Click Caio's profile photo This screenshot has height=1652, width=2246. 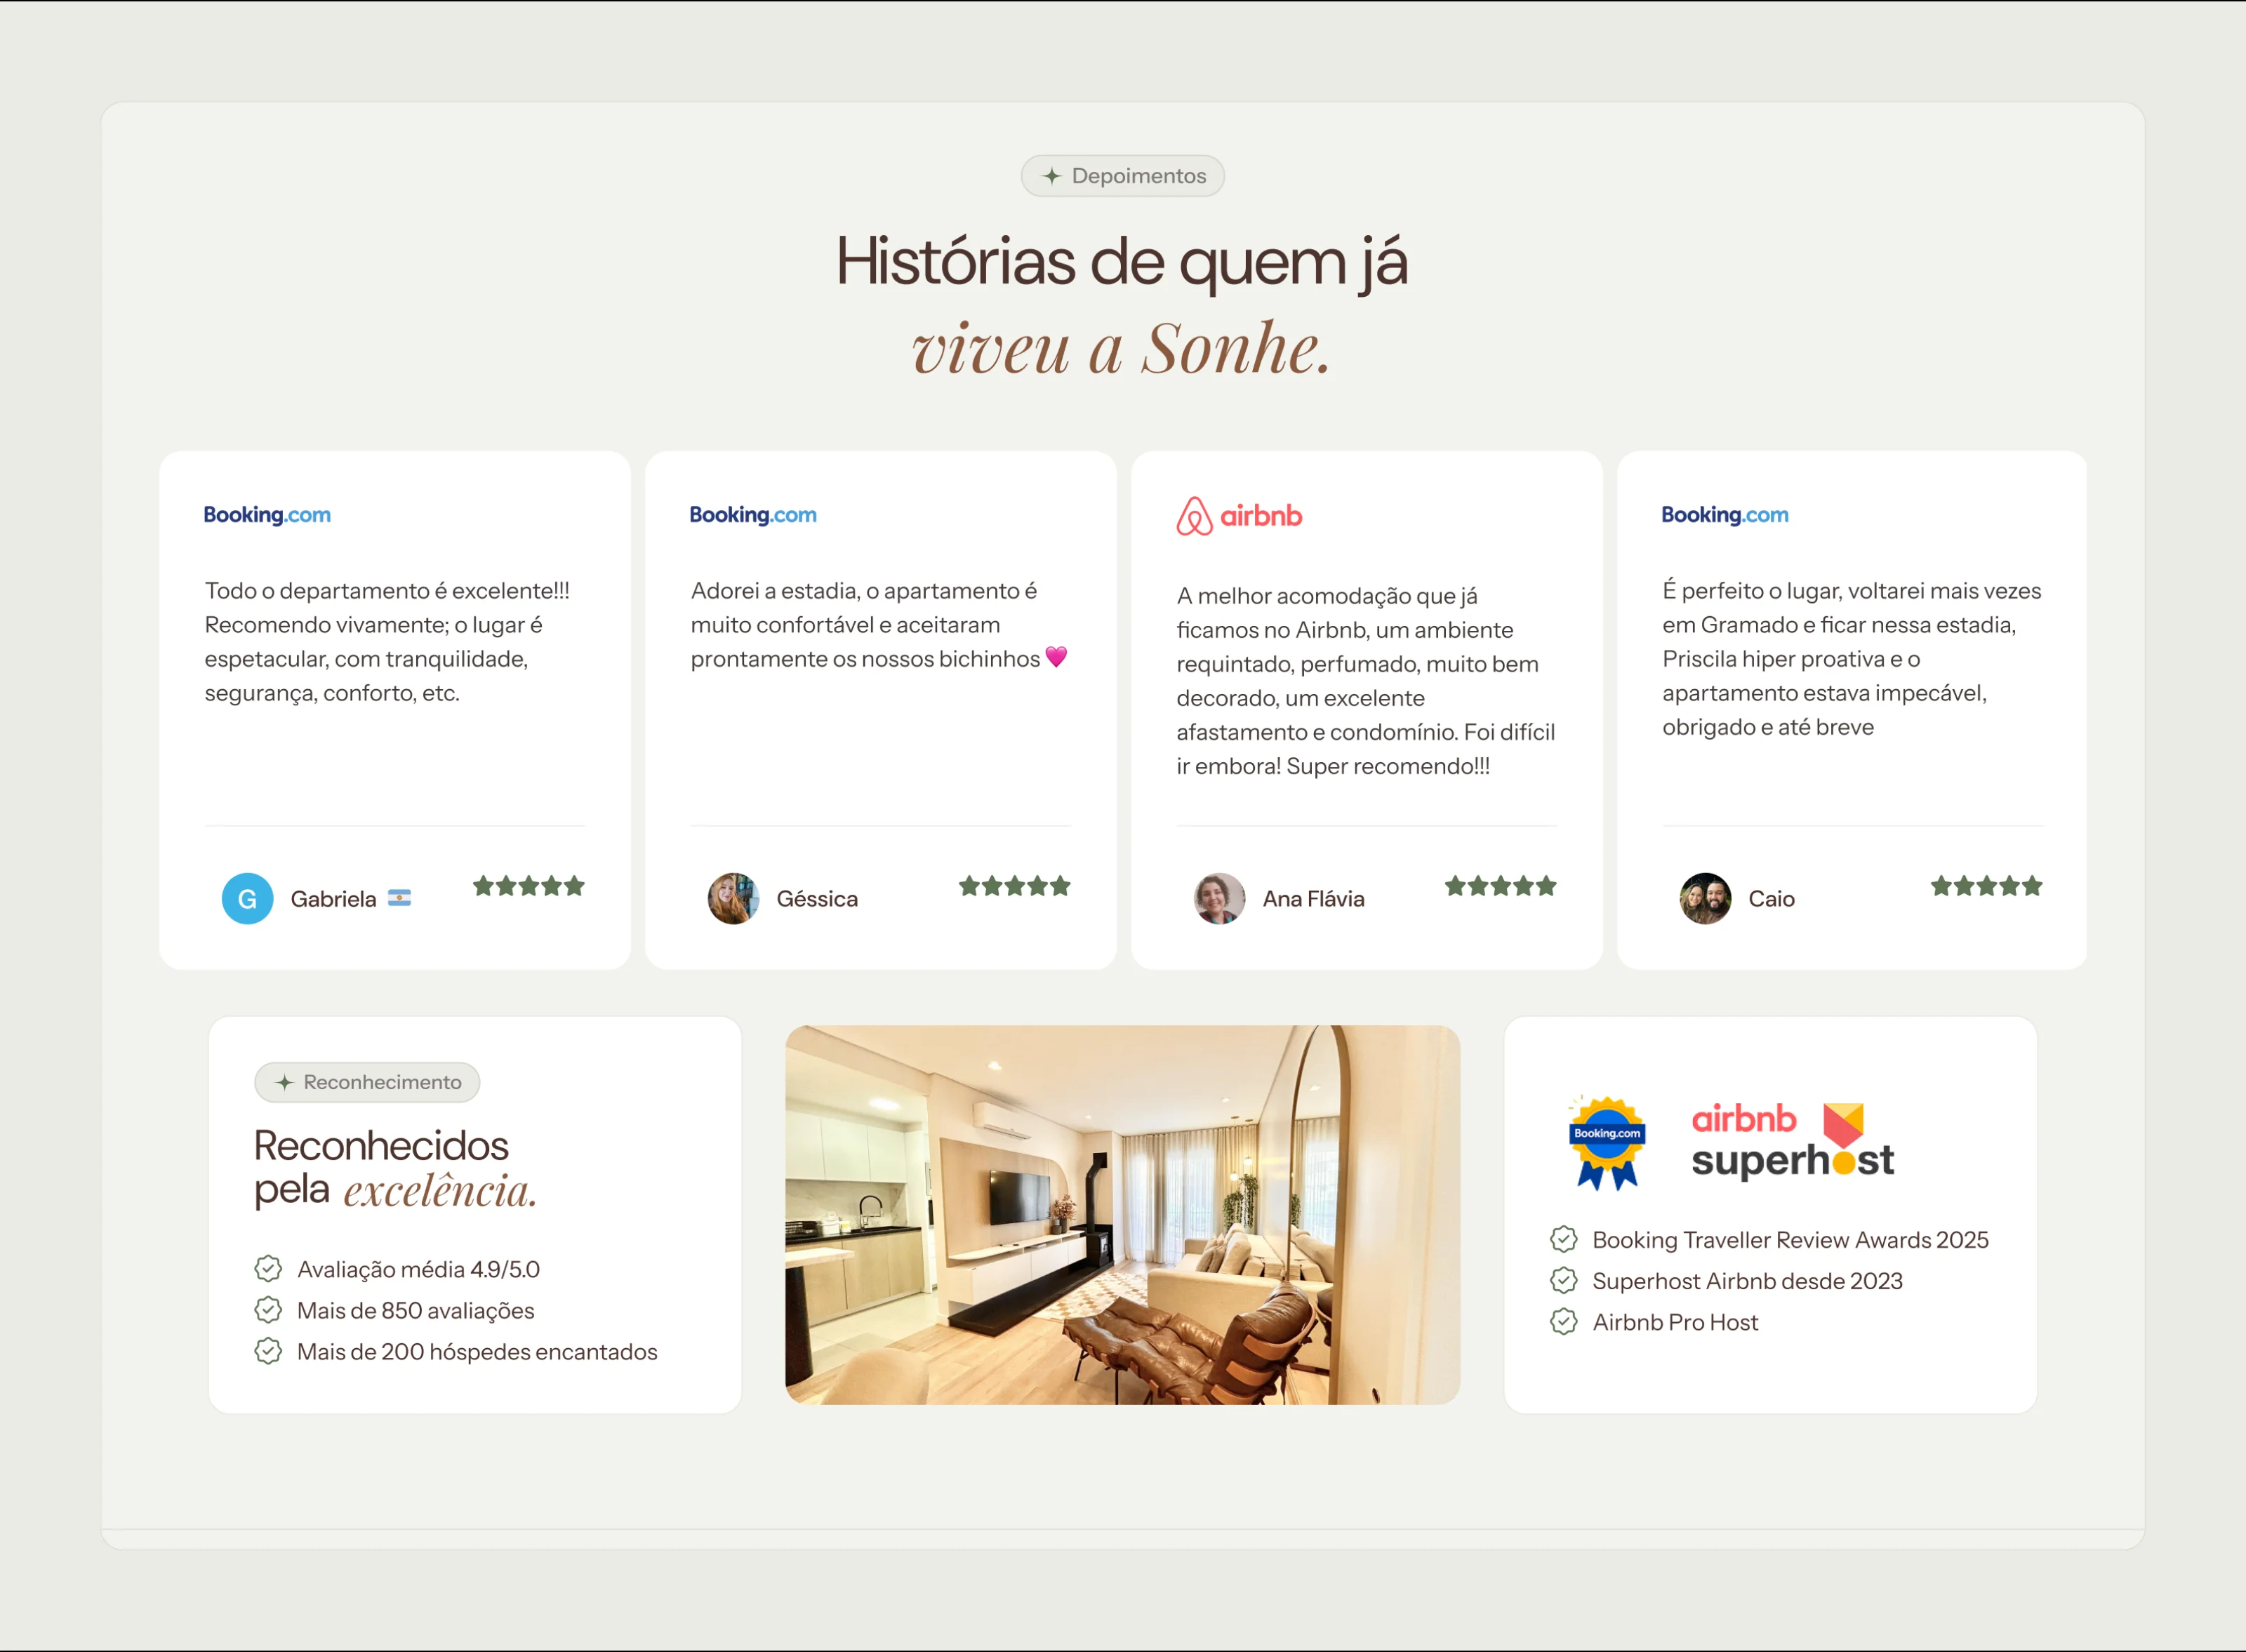pyautogui.click(x=1705, y=898)
